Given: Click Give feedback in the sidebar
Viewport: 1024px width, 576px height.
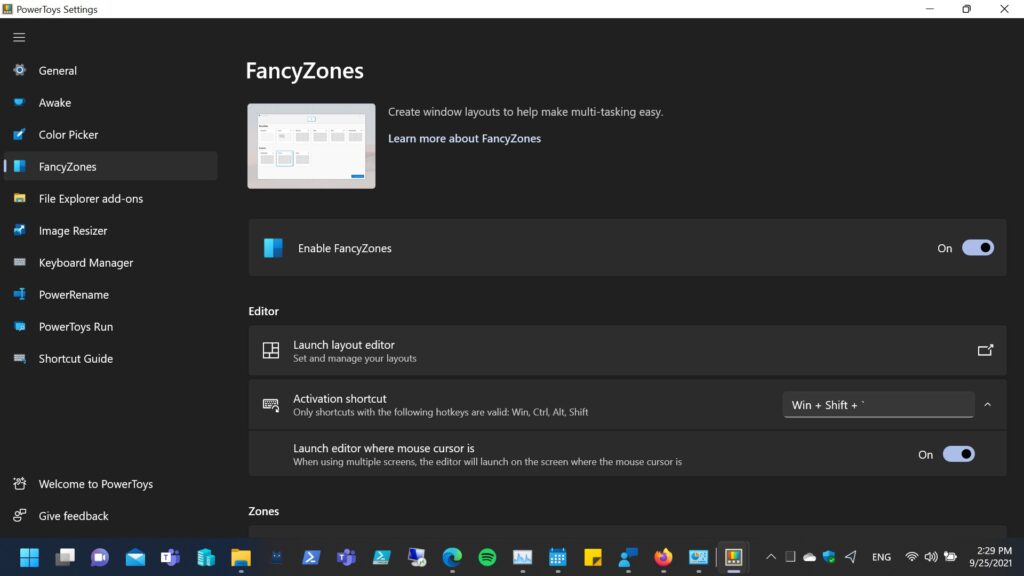Looking at the screenshot, I should tap(73, 516).
